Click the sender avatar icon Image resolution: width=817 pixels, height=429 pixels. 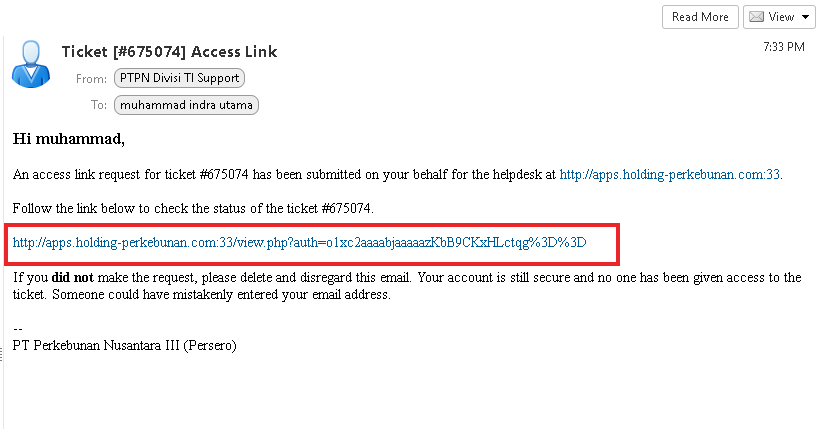(x=31, y=64)
